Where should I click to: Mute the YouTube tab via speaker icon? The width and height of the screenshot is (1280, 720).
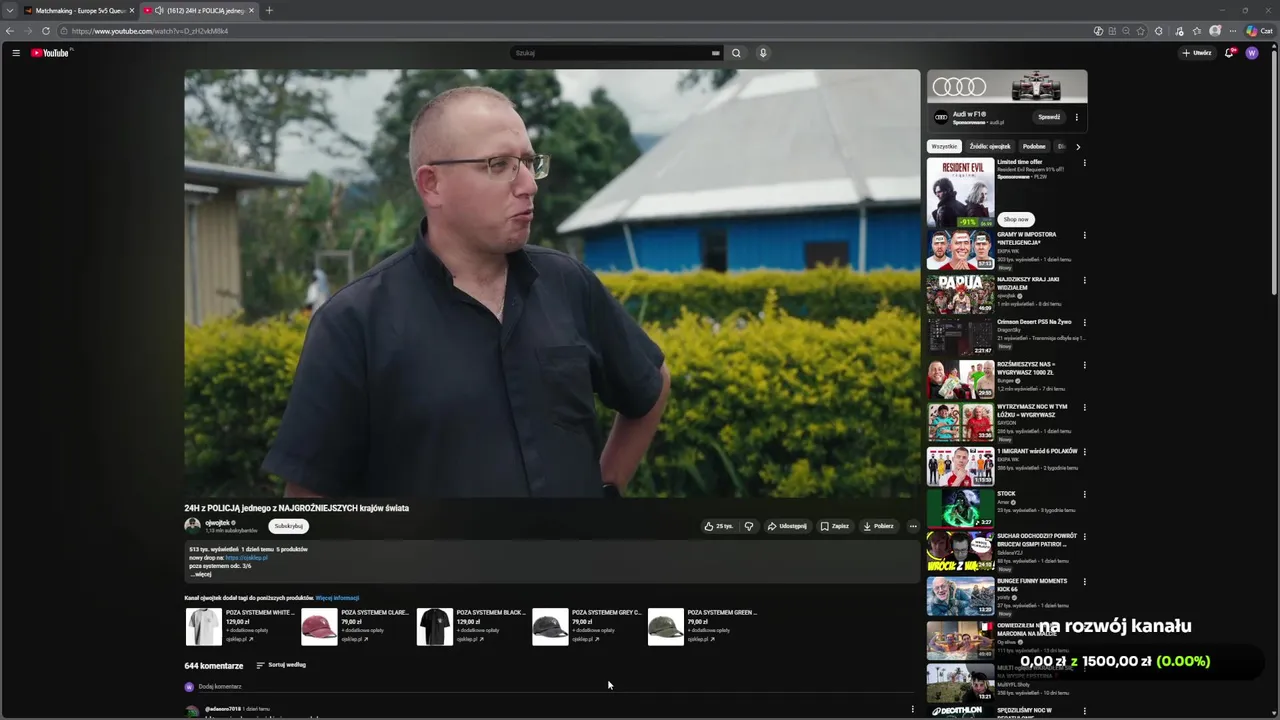point(160,10)
